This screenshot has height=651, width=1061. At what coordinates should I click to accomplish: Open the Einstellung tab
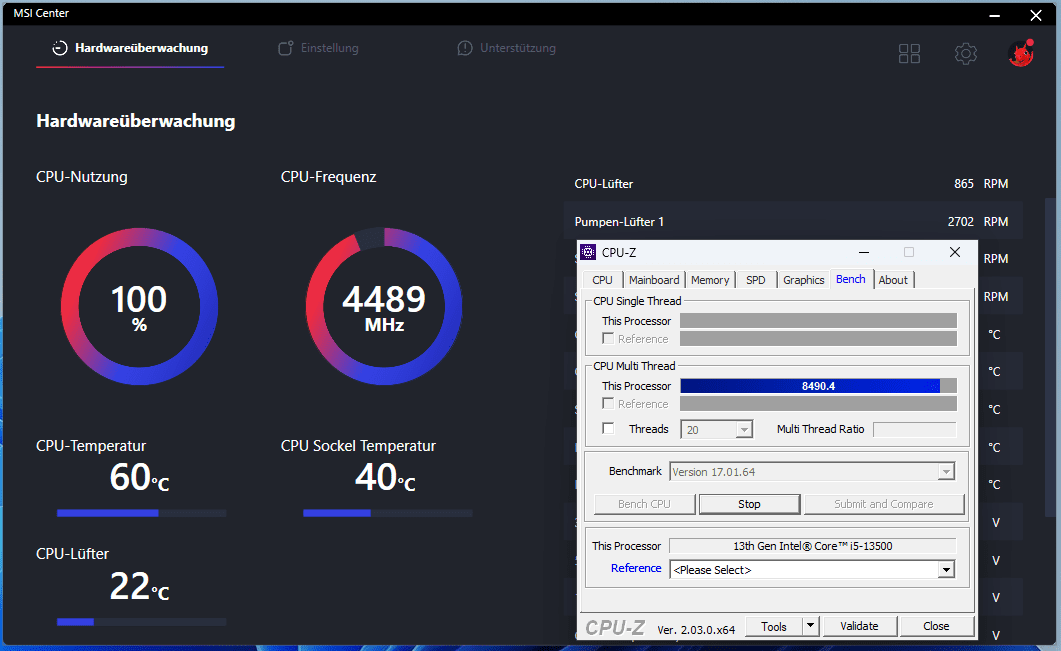[x=318, y=48]
